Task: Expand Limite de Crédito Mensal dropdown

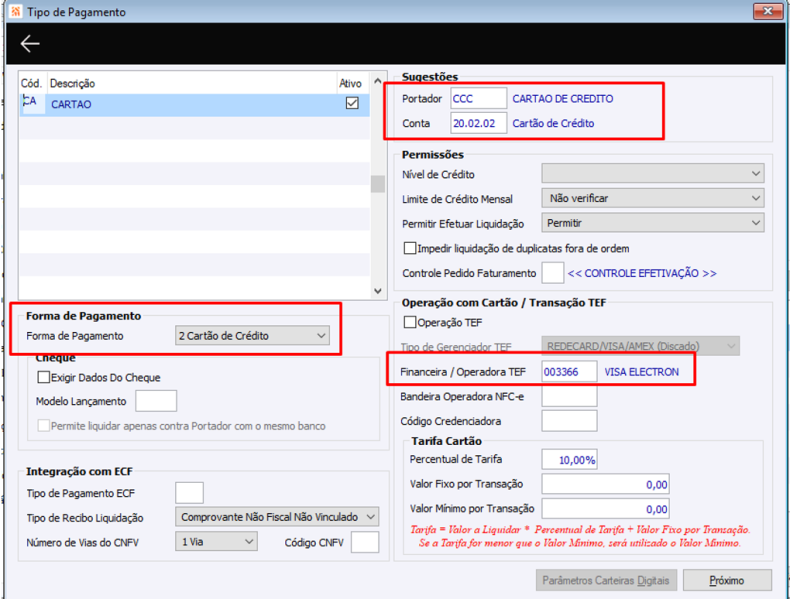Action: (653, 198)
